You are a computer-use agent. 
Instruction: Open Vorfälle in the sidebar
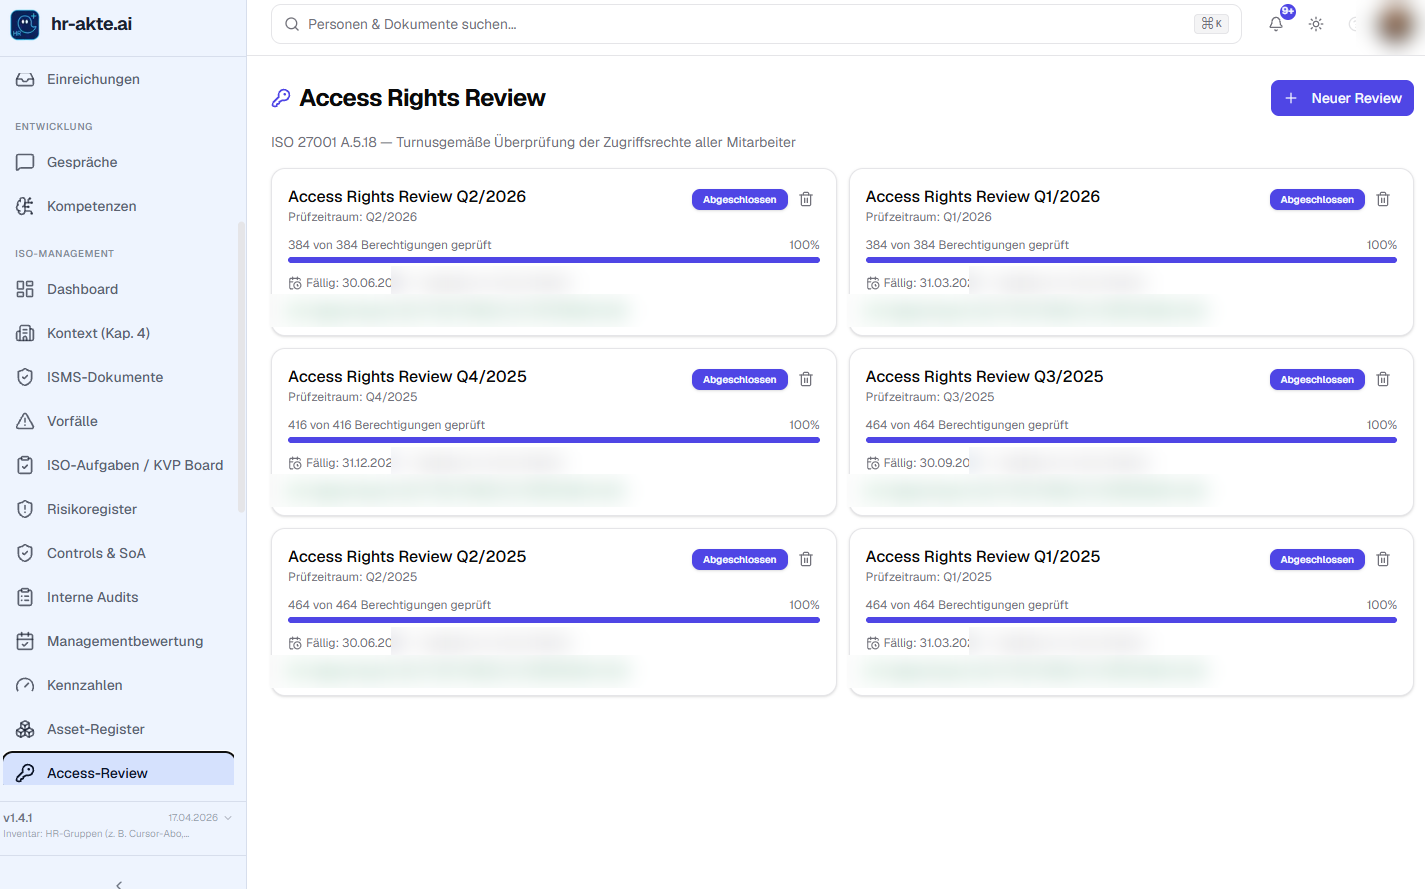(120, 421)
